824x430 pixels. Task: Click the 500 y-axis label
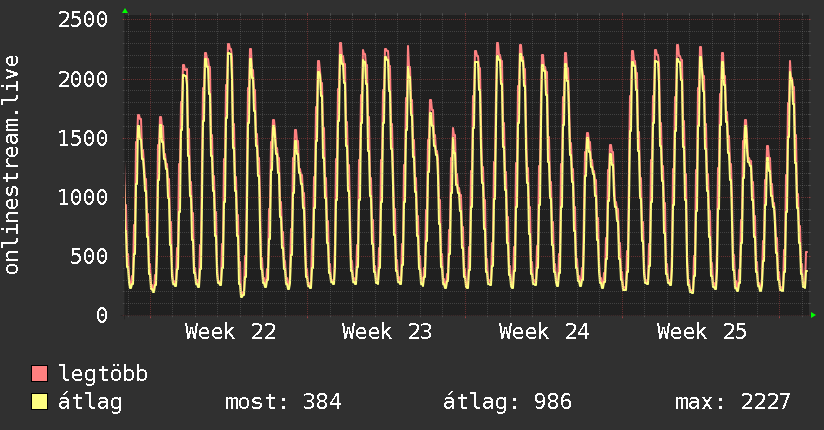coord(89,257)
